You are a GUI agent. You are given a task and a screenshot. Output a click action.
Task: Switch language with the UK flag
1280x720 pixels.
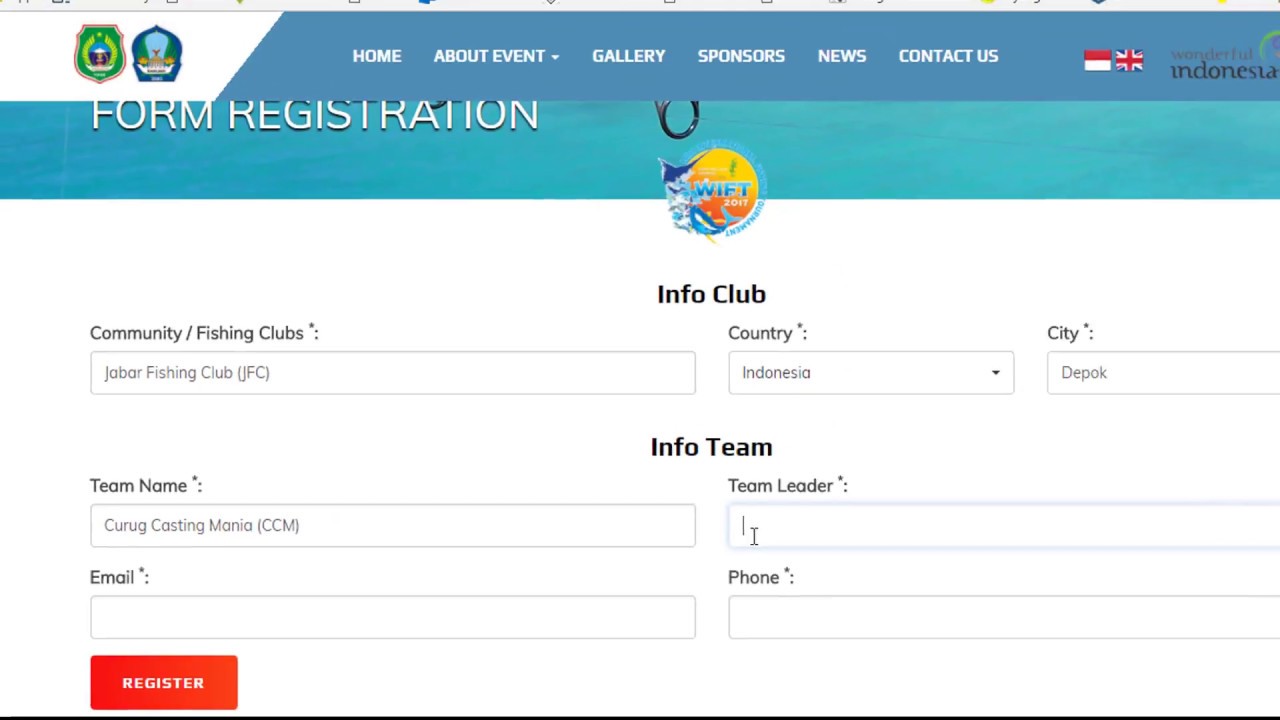click(x=1129, y=60)
